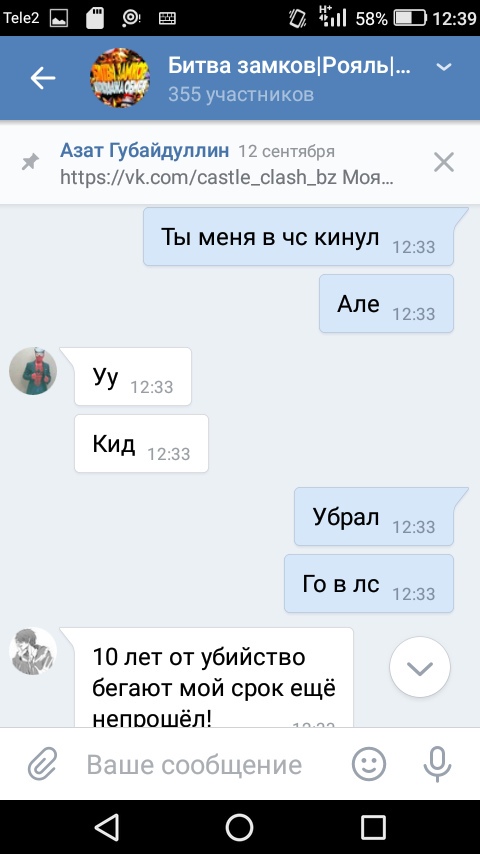
Task: Select the "Кид" message bubble
Action: coord(141,443)
